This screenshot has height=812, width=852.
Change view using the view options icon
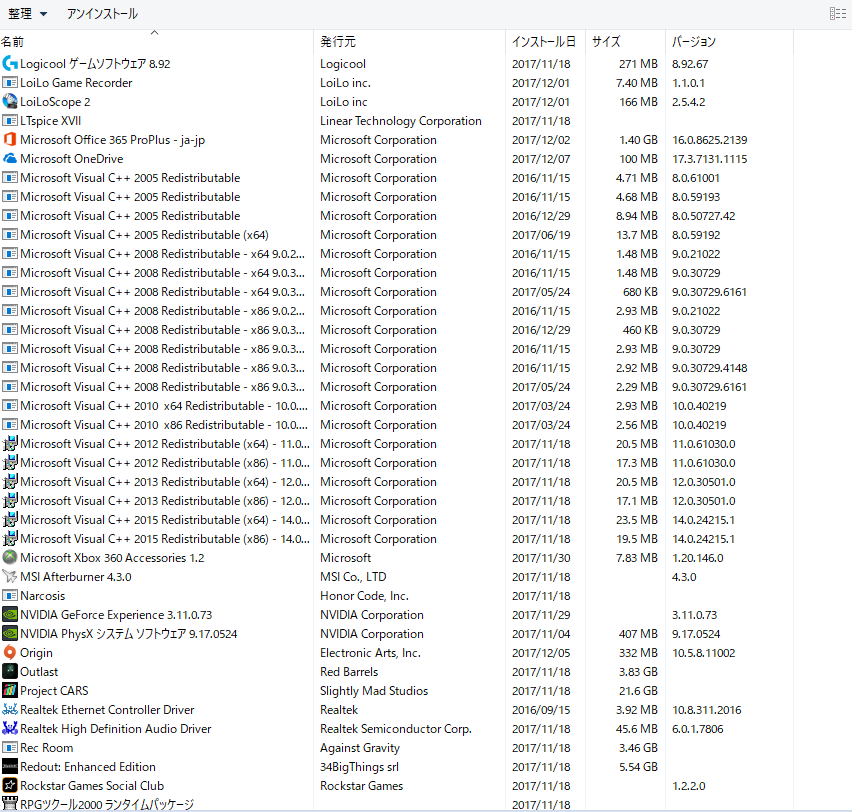pyautogui.click(x=837, y=14)
